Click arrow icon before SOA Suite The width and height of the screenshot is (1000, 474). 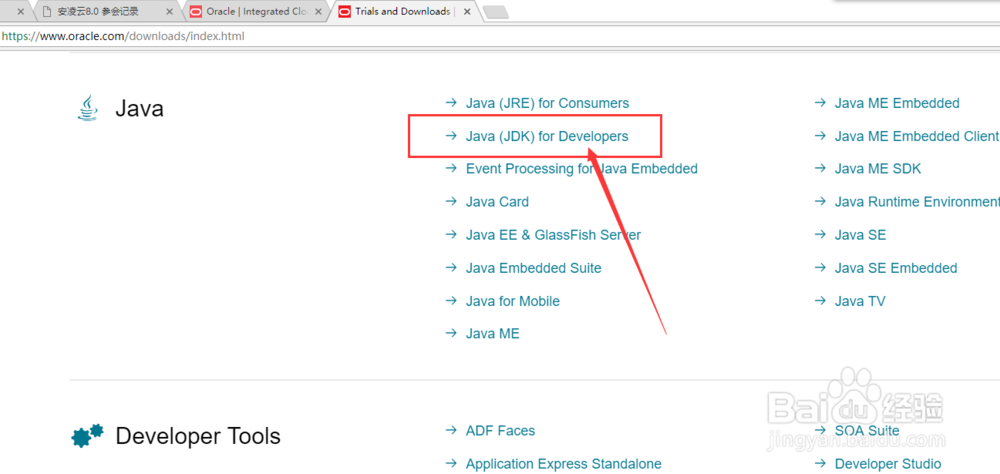(820, 431)
